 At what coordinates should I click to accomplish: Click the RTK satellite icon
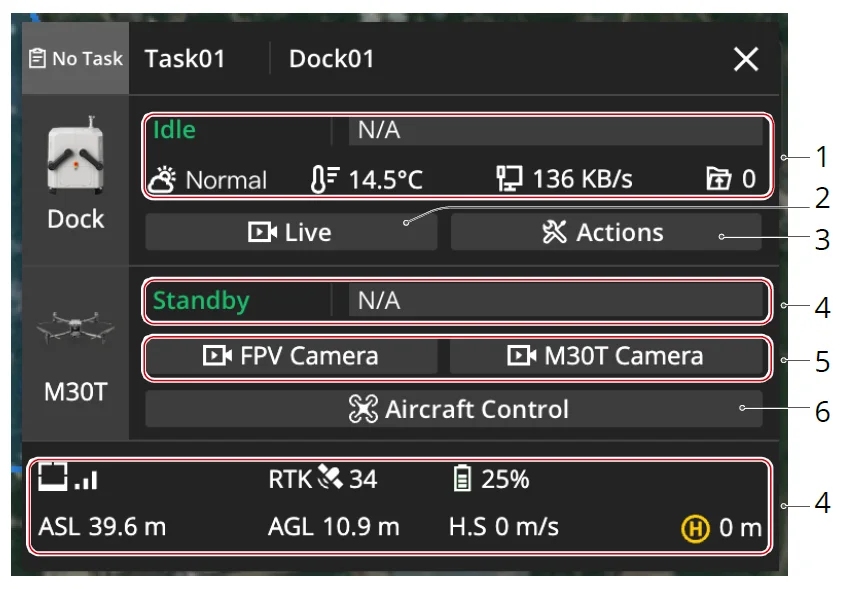(x=331, y=479)
